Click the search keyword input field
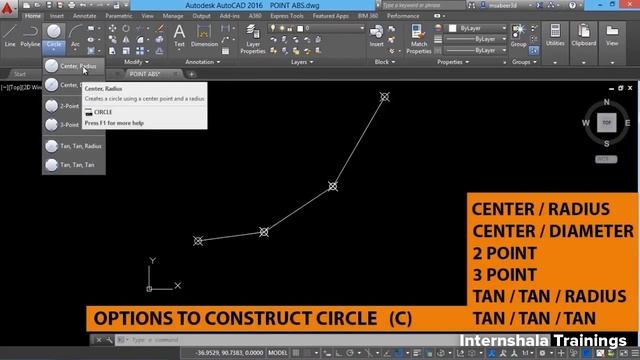The height and width of the screenshot is (360, 640). (x=422, y=5)
